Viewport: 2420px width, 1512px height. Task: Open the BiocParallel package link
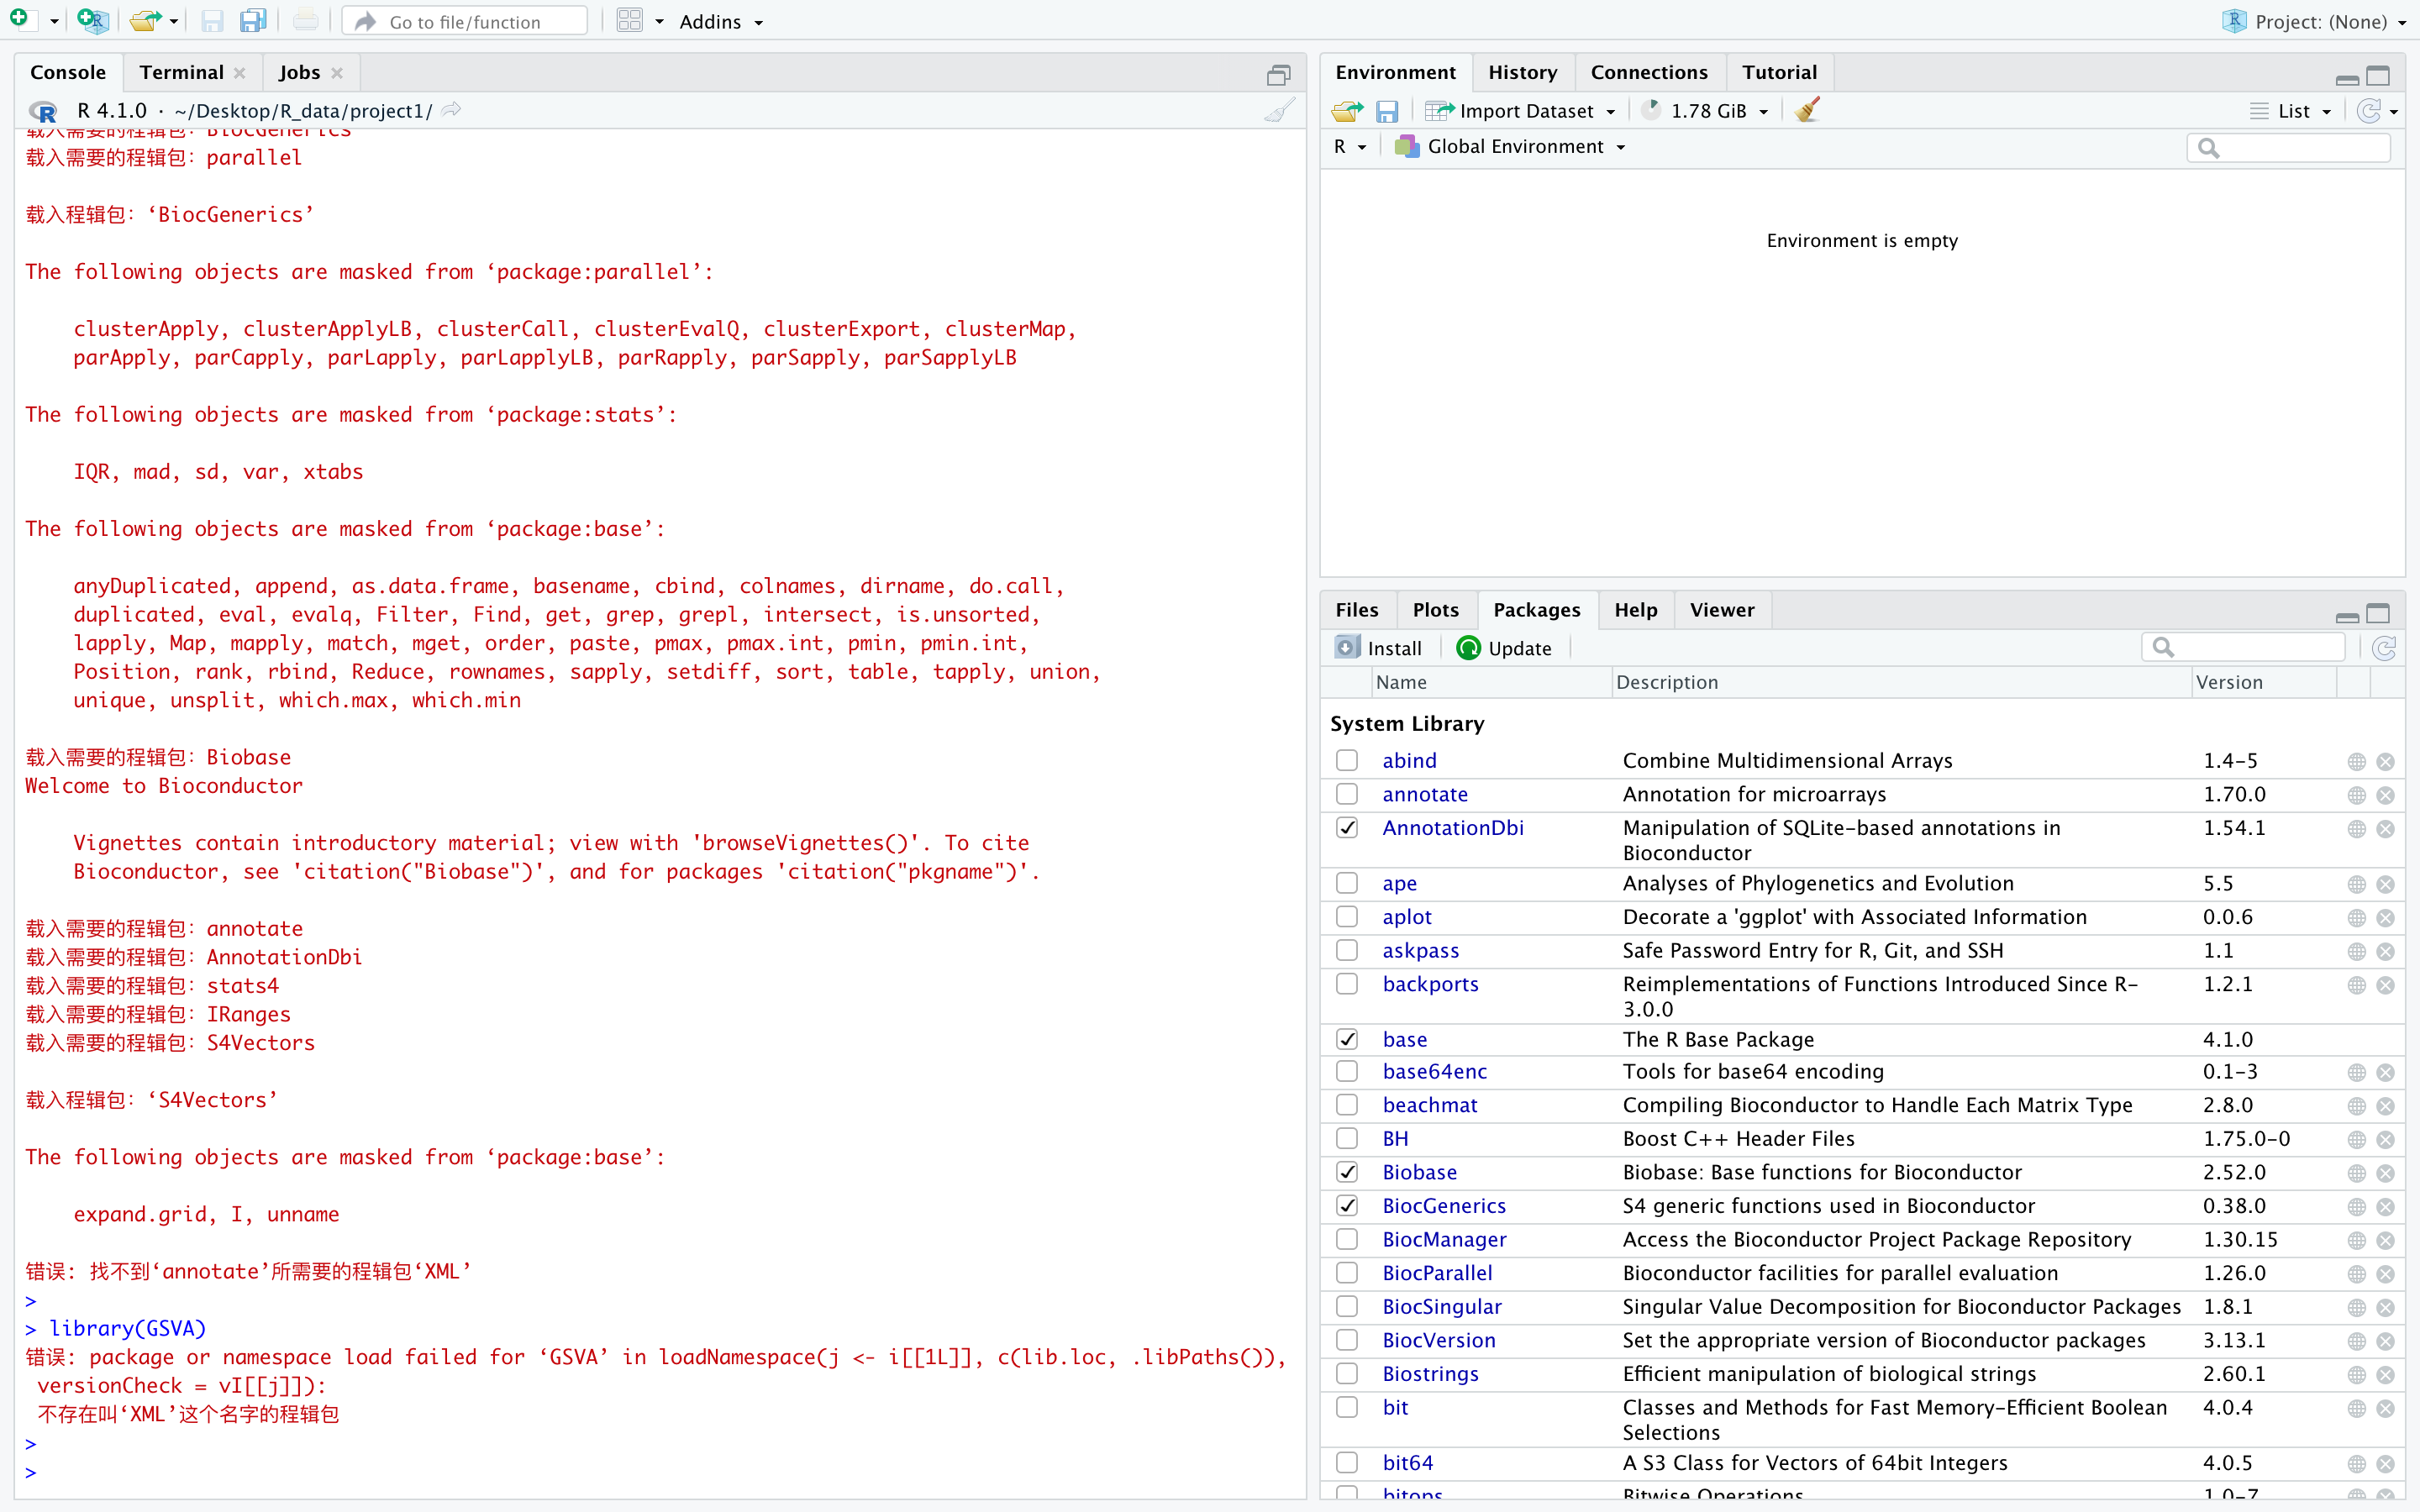tap(1437, 1273)
